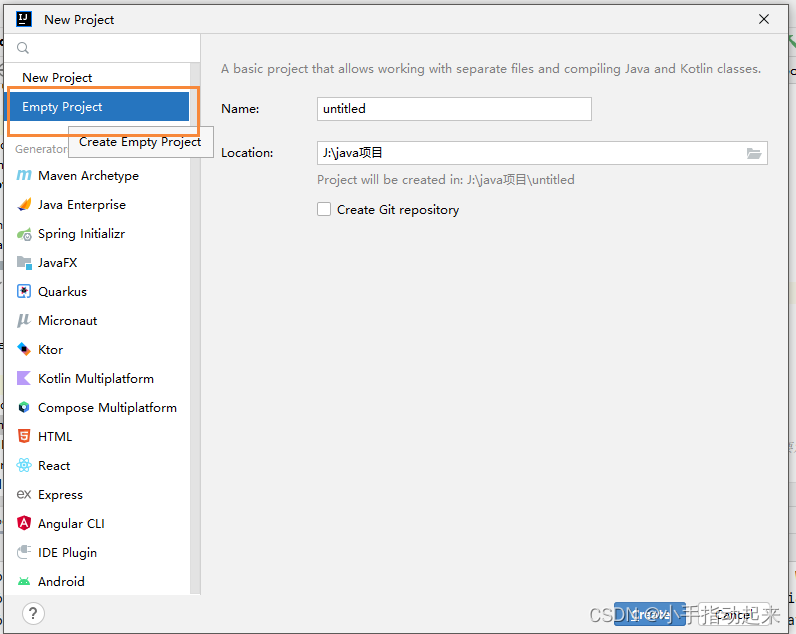The image size is (796, 634).
Task: Select the Micronaut label
Action: (68, 321)
